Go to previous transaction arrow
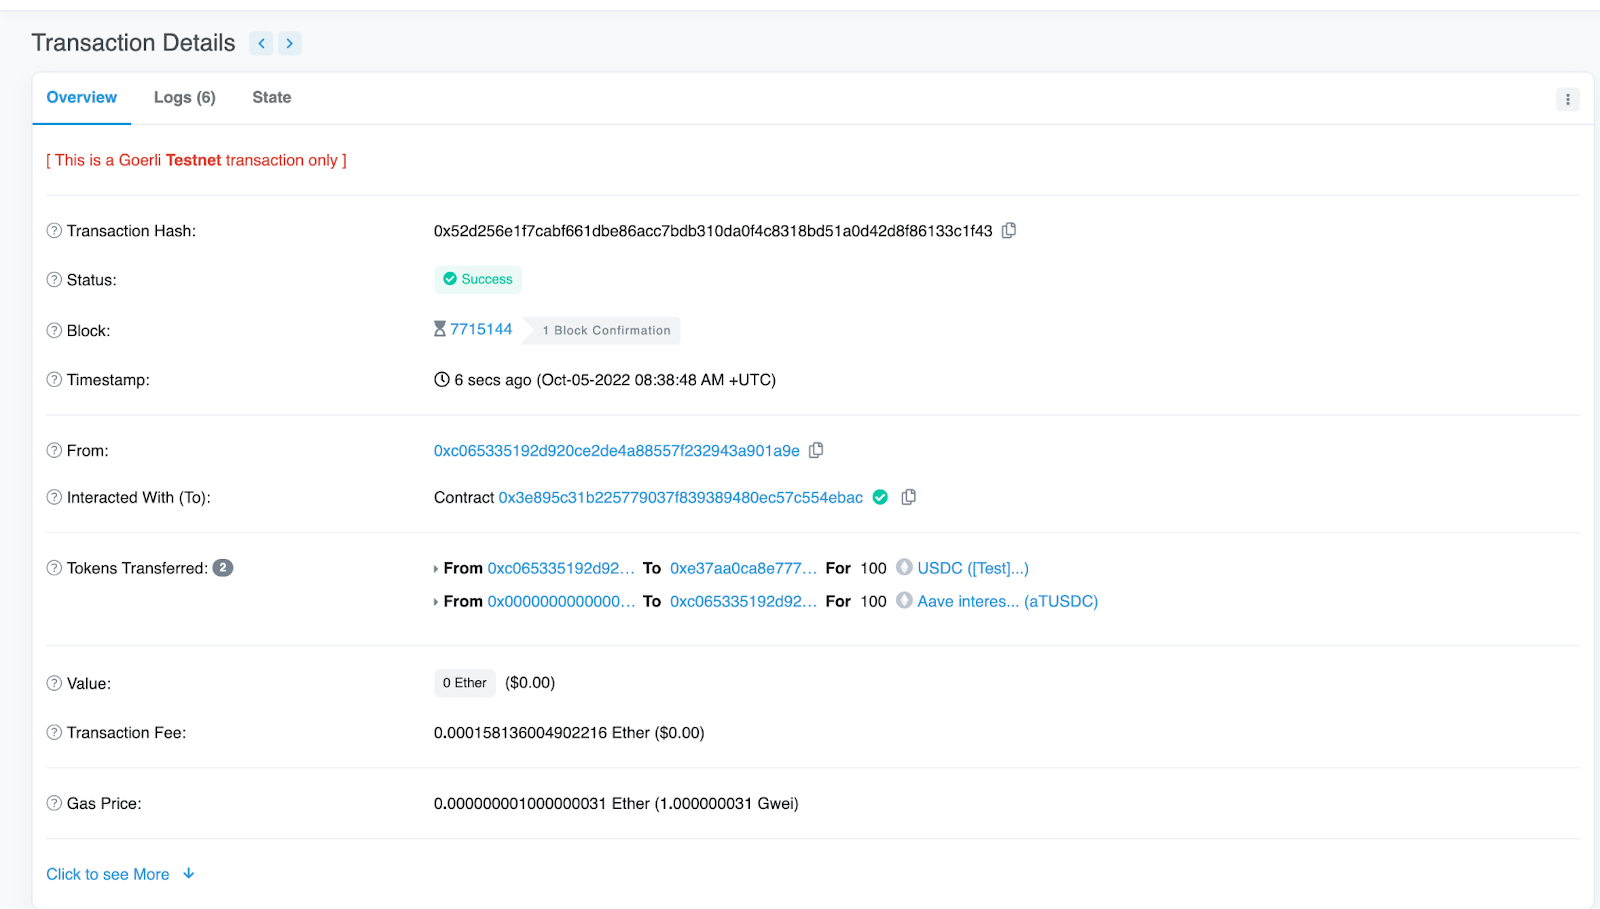The image size is (1600, 909). 261,43
